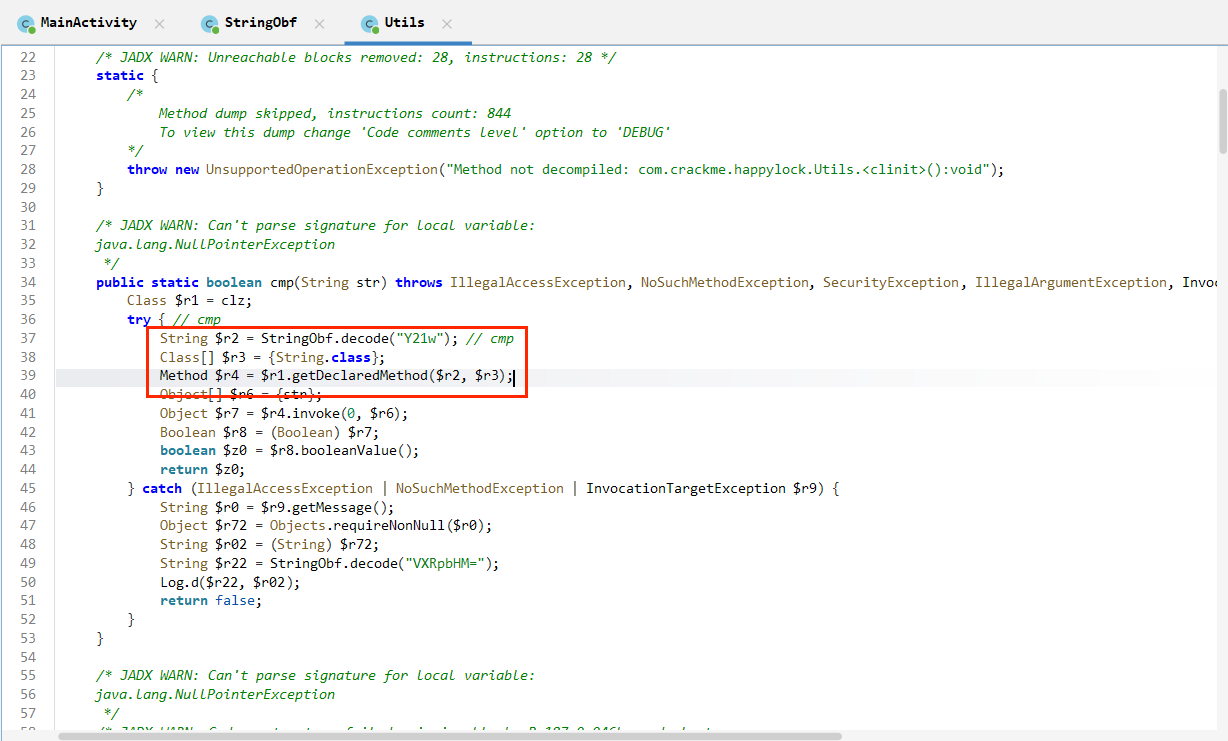Click the vertical scrollbar thumb
The width and height of the screenshot is (1228, 741).
coord(1222,120)
